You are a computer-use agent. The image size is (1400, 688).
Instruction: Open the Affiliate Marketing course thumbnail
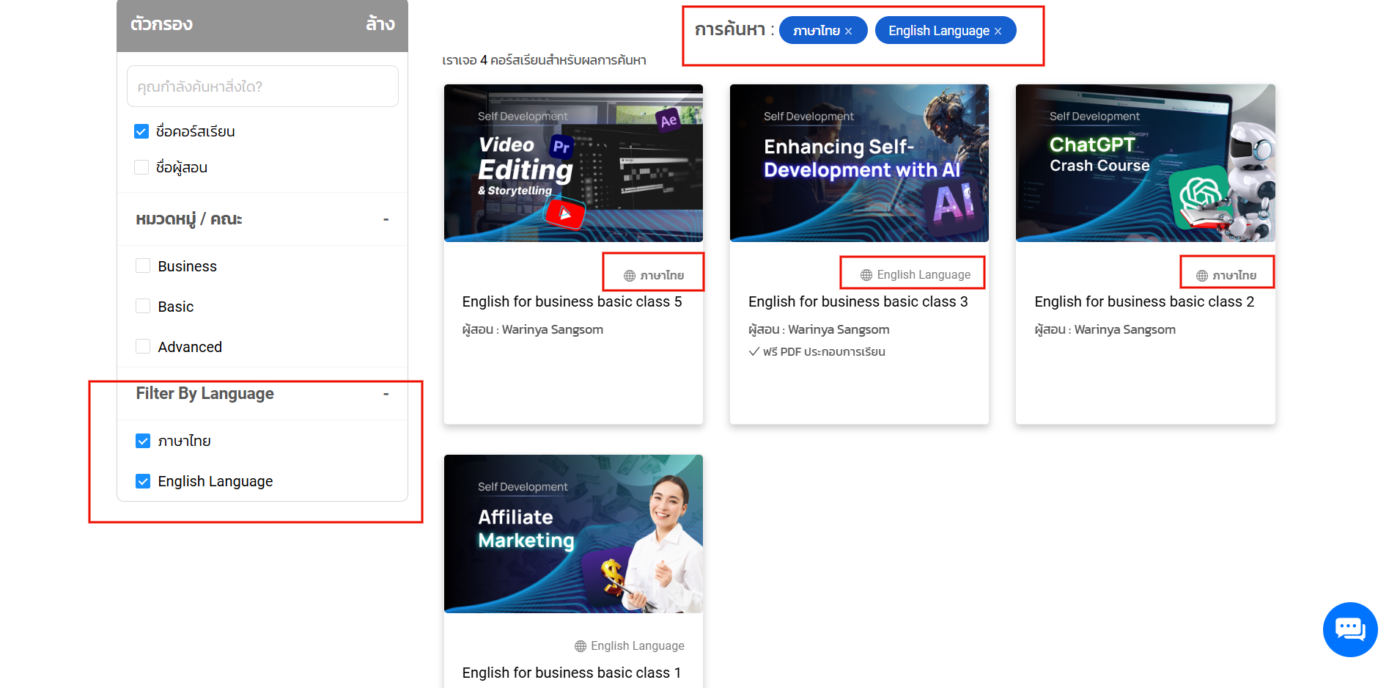pyautogui.click(x=573, y=534)
